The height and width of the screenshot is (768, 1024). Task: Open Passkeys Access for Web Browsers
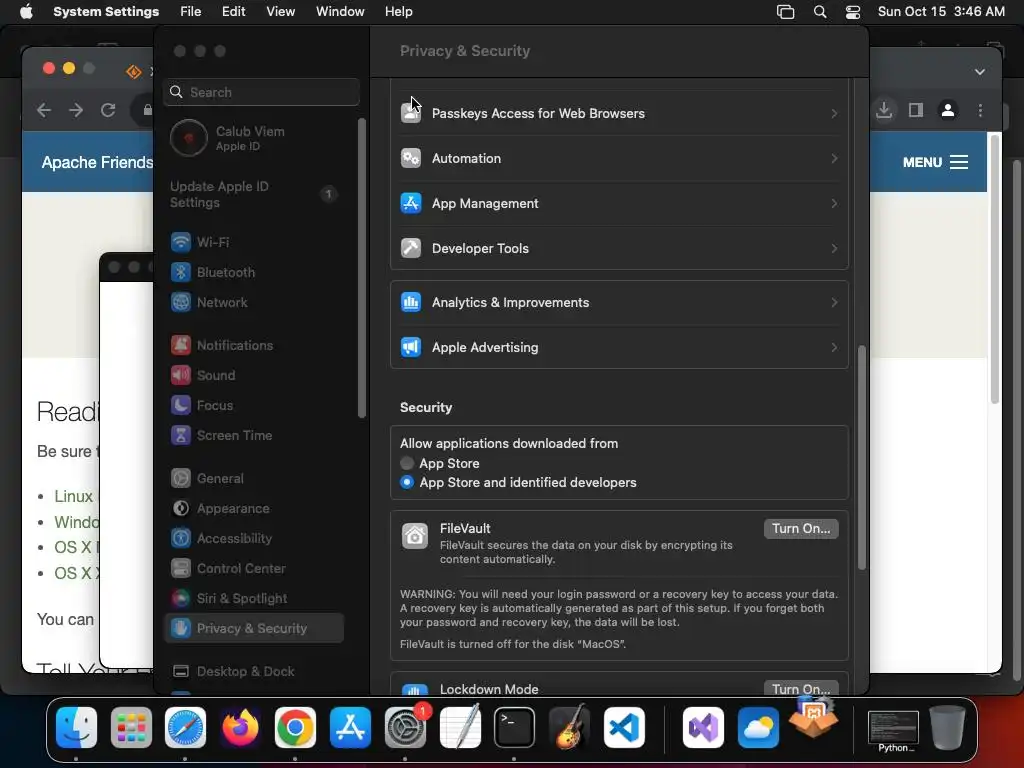619,113
